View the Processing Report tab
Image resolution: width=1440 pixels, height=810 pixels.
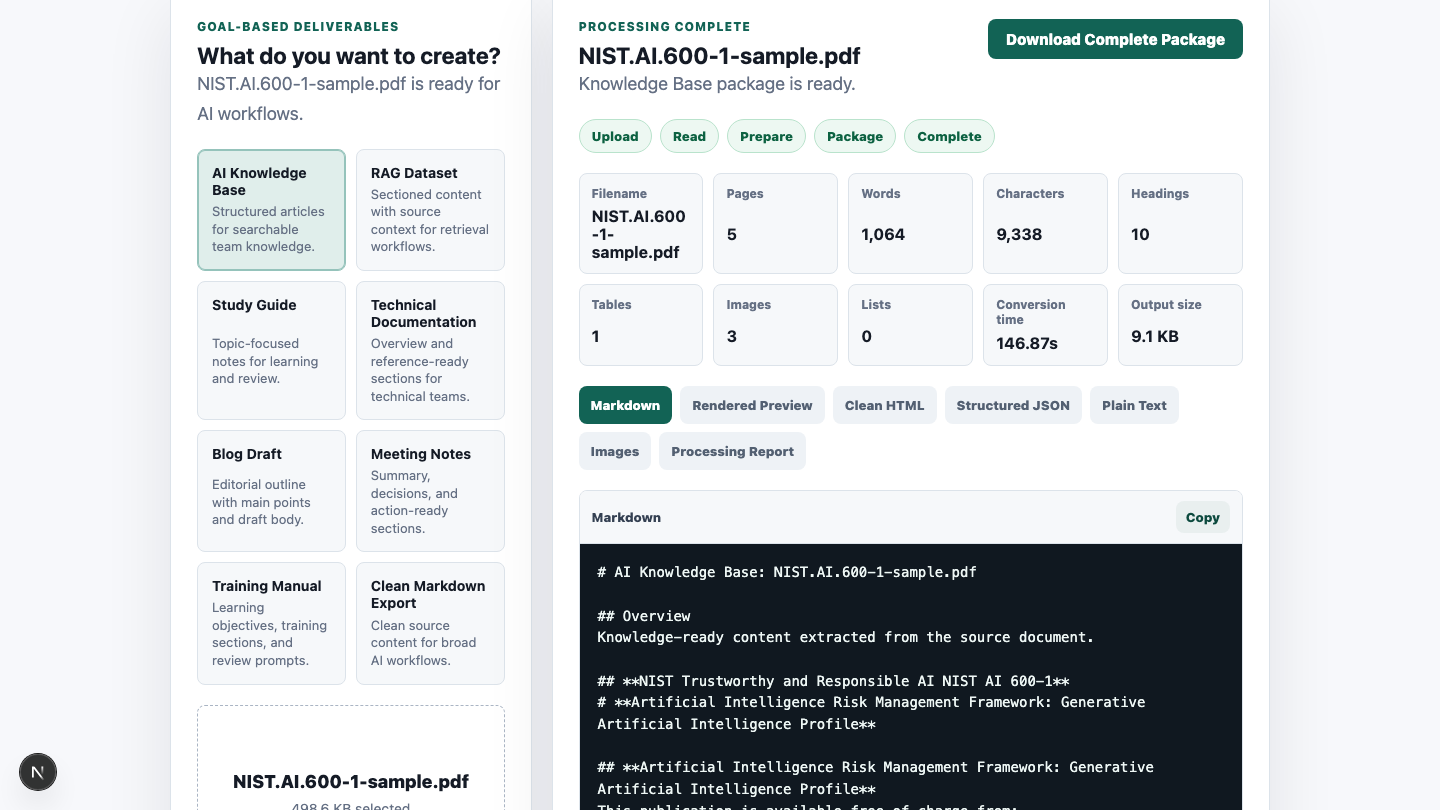coord(732,451)
